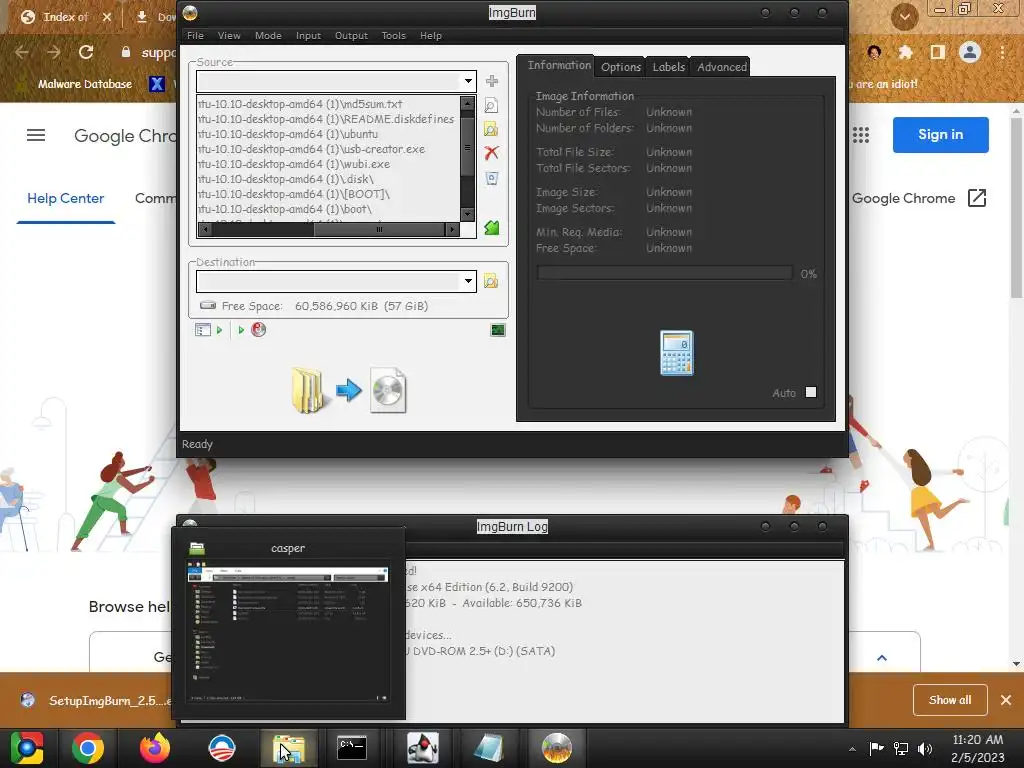Click the casper window preview thumbnail

point(288,632)
